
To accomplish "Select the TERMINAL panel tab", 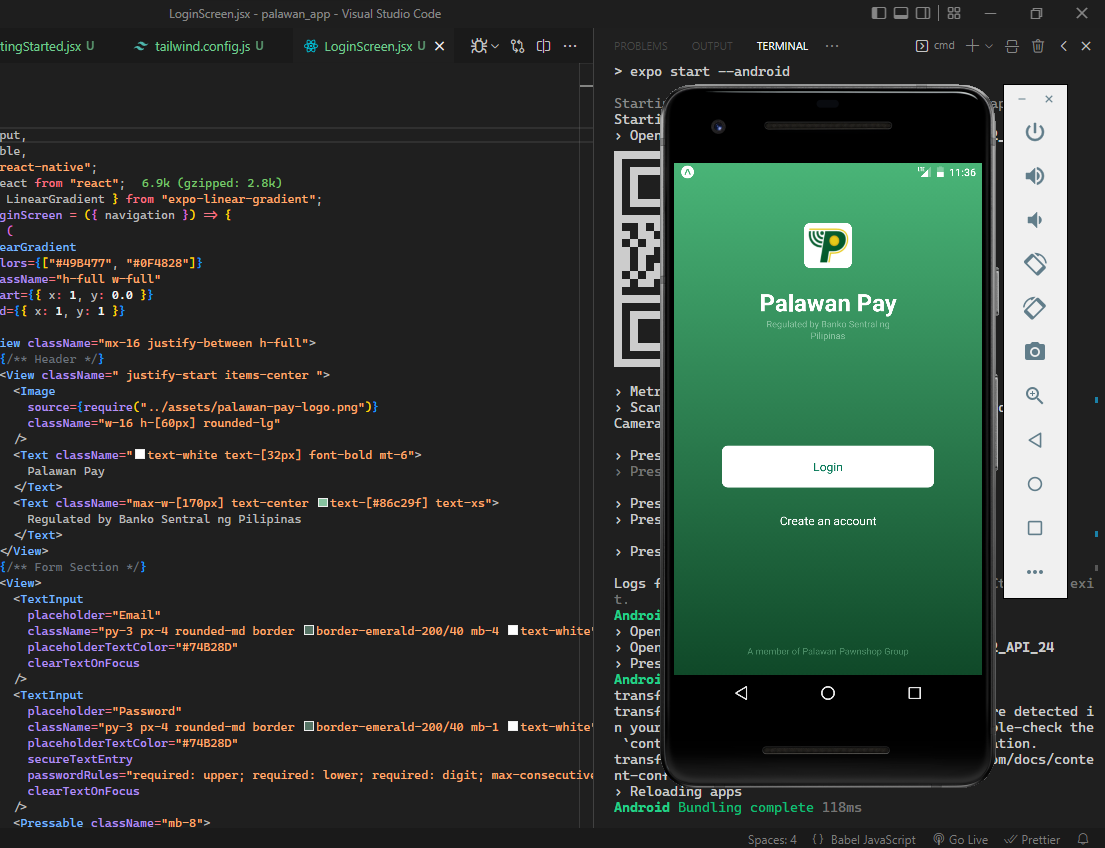I will point(782,46).
